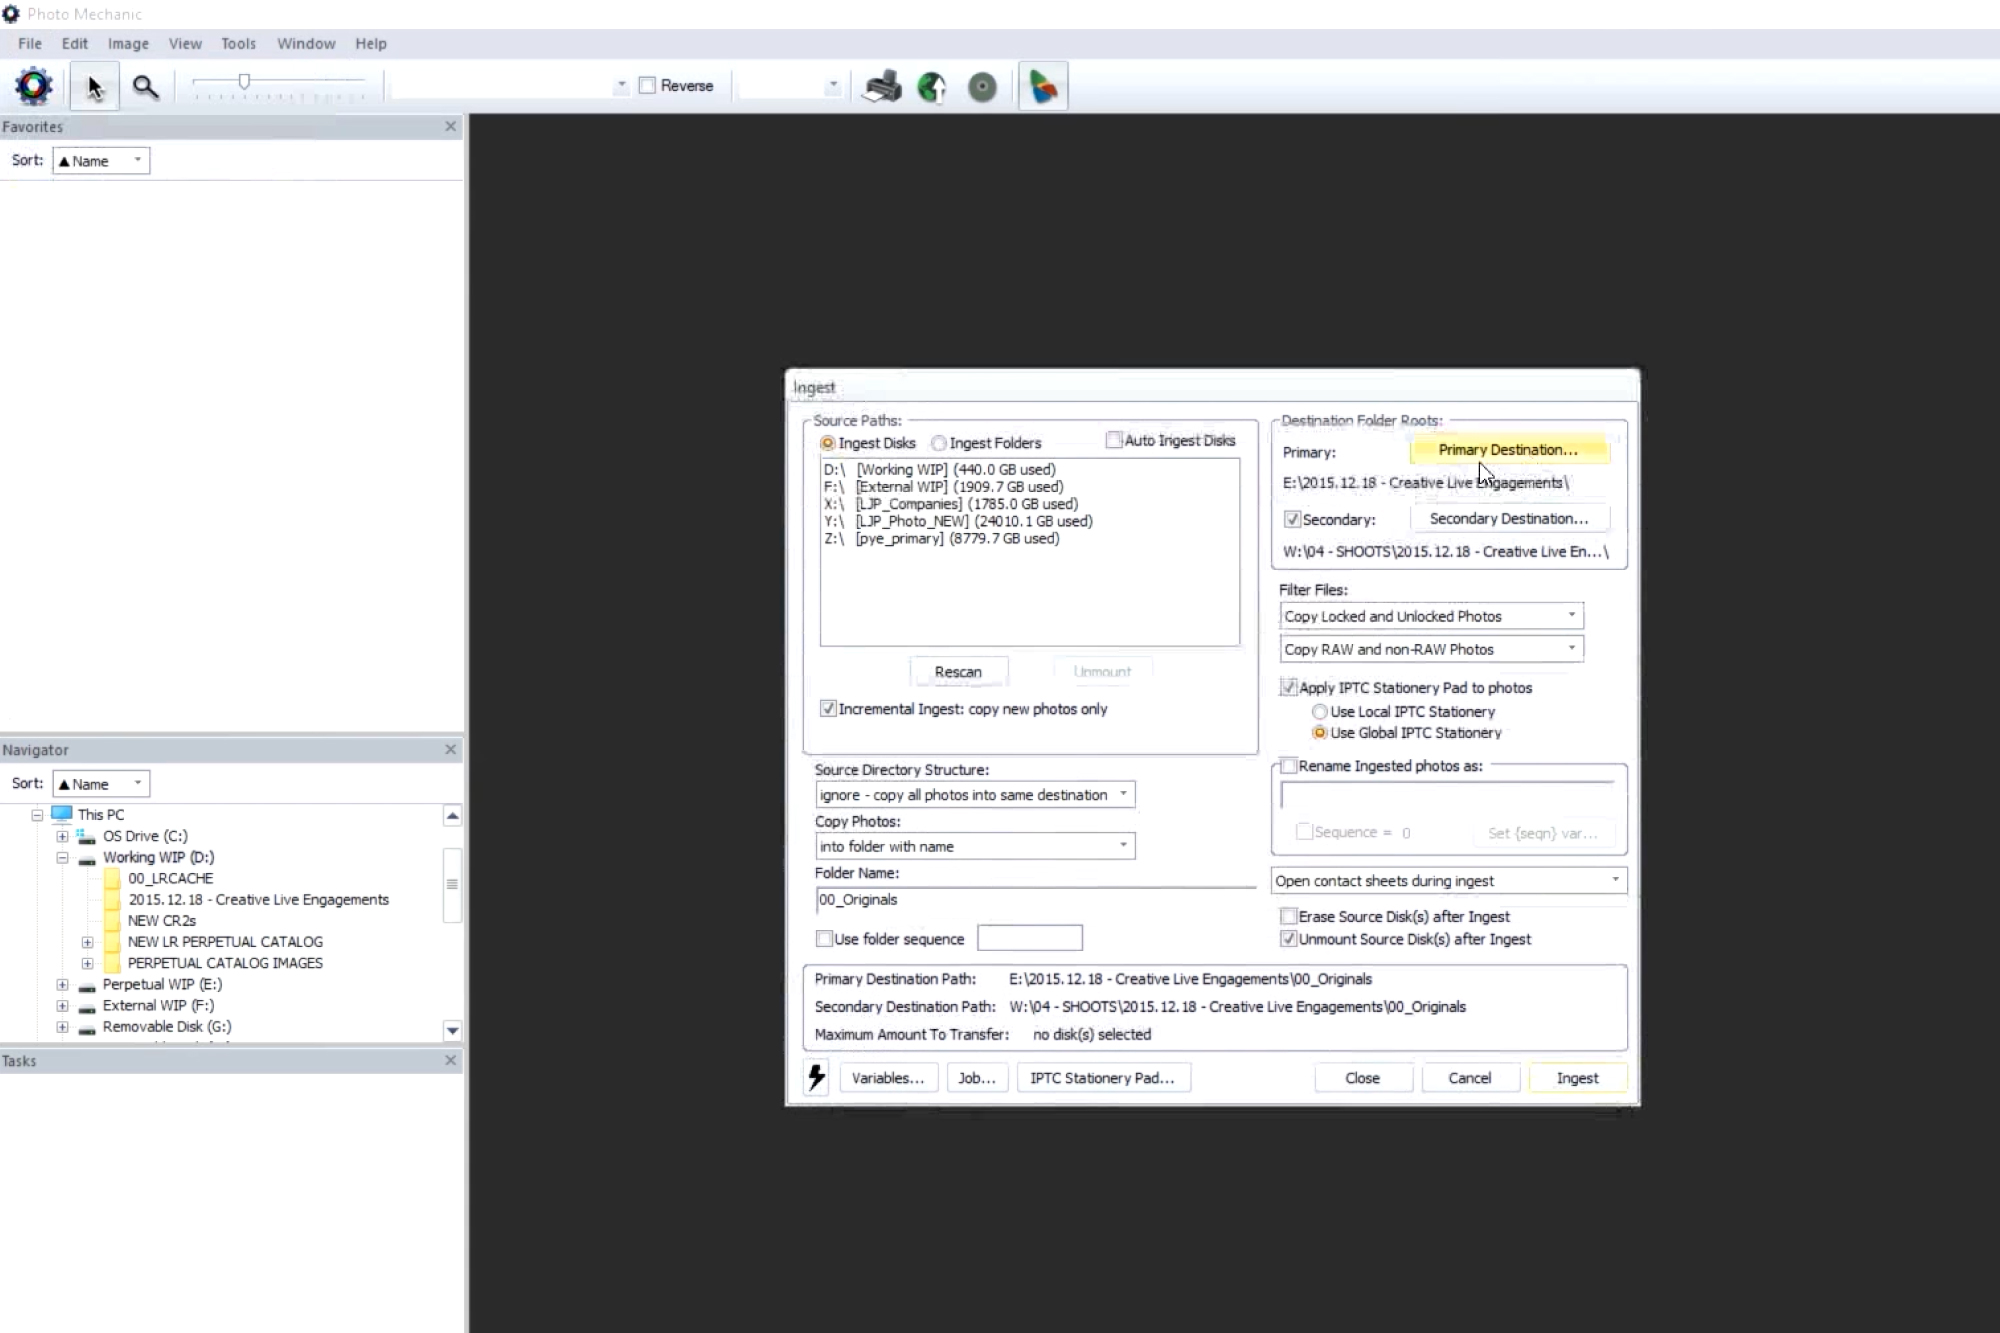The height and width of the screenshot is (1333, 2000).
Task: Select the arrow pointer tool
Action: click(x=95, y=87)
